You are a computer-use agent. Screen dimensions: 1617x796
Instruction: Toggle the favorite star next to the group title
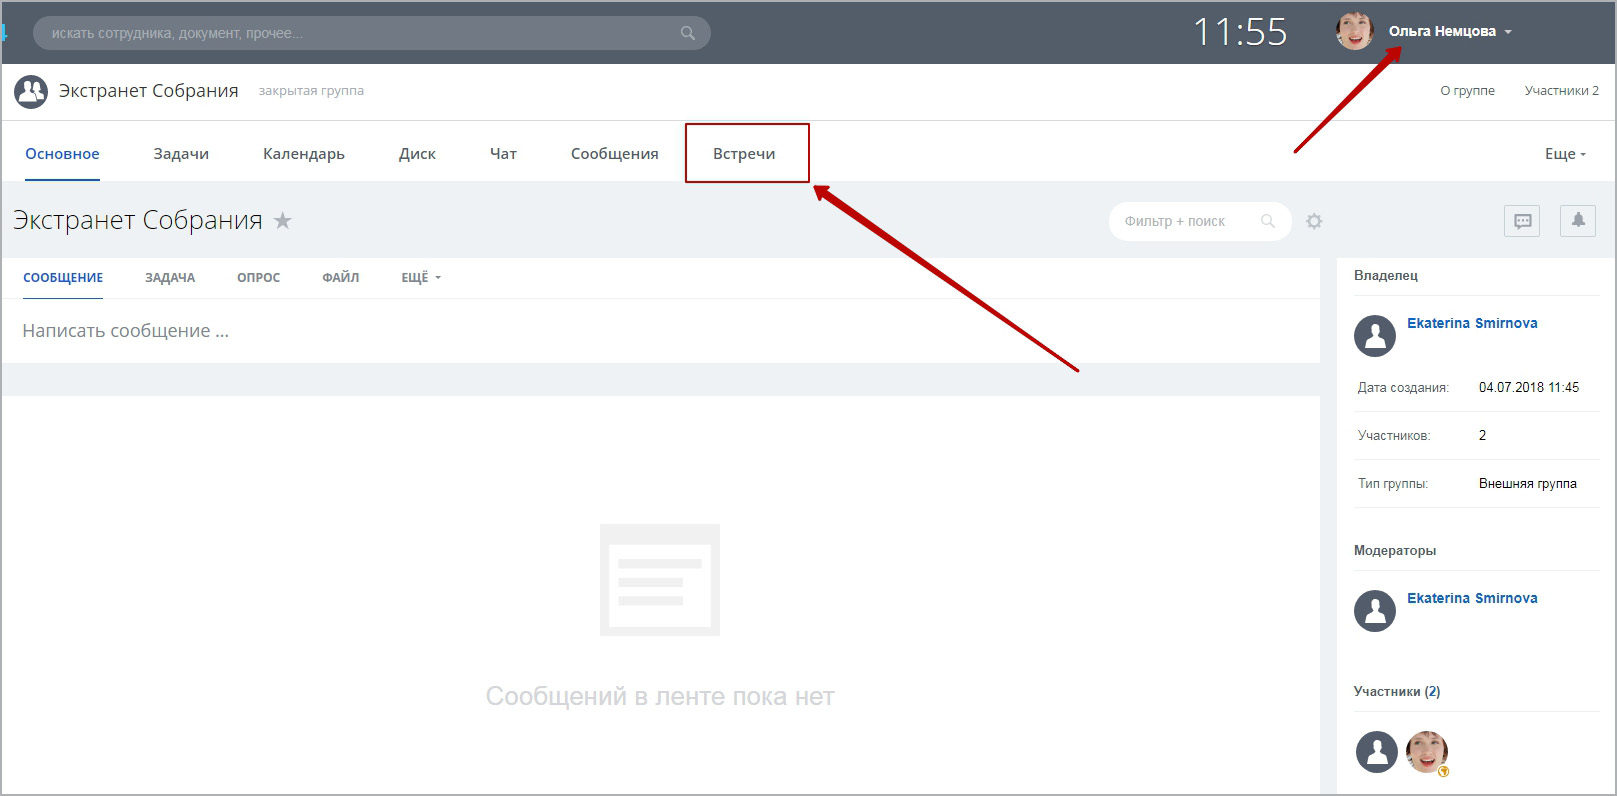click(283, 221)
